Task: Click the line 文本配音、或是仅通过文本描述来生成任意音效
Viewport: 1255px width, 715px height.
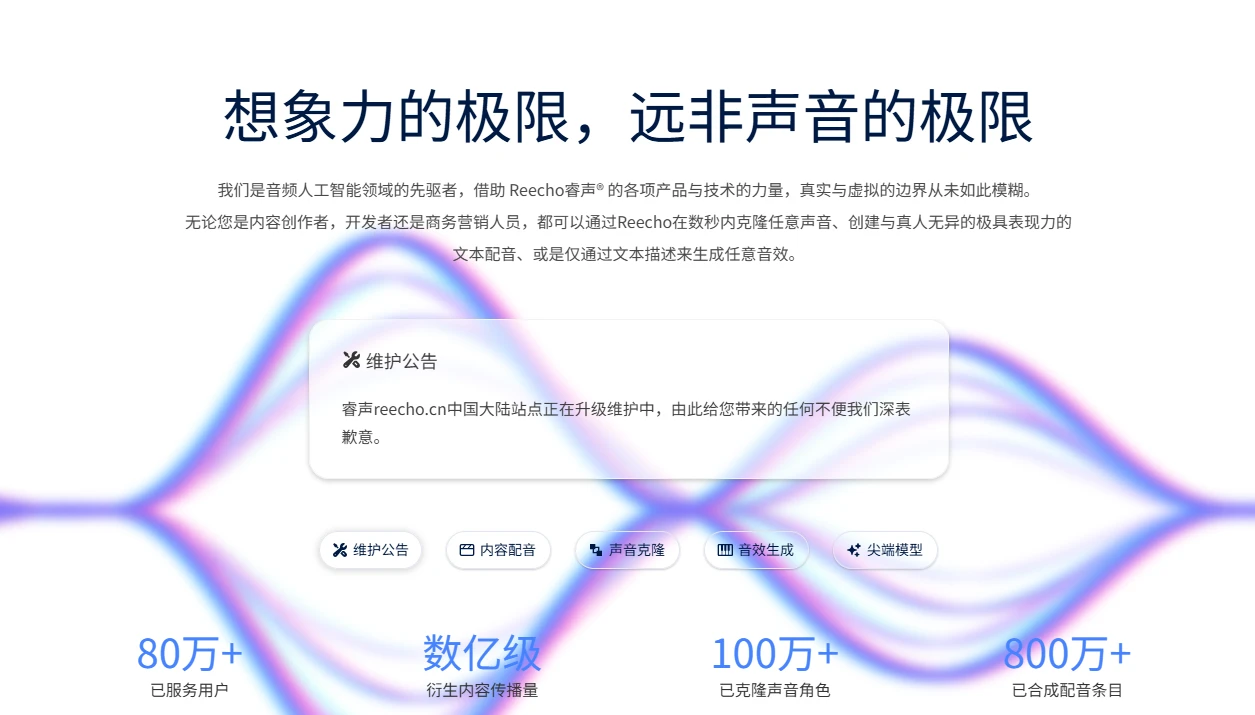Action: 627,254
